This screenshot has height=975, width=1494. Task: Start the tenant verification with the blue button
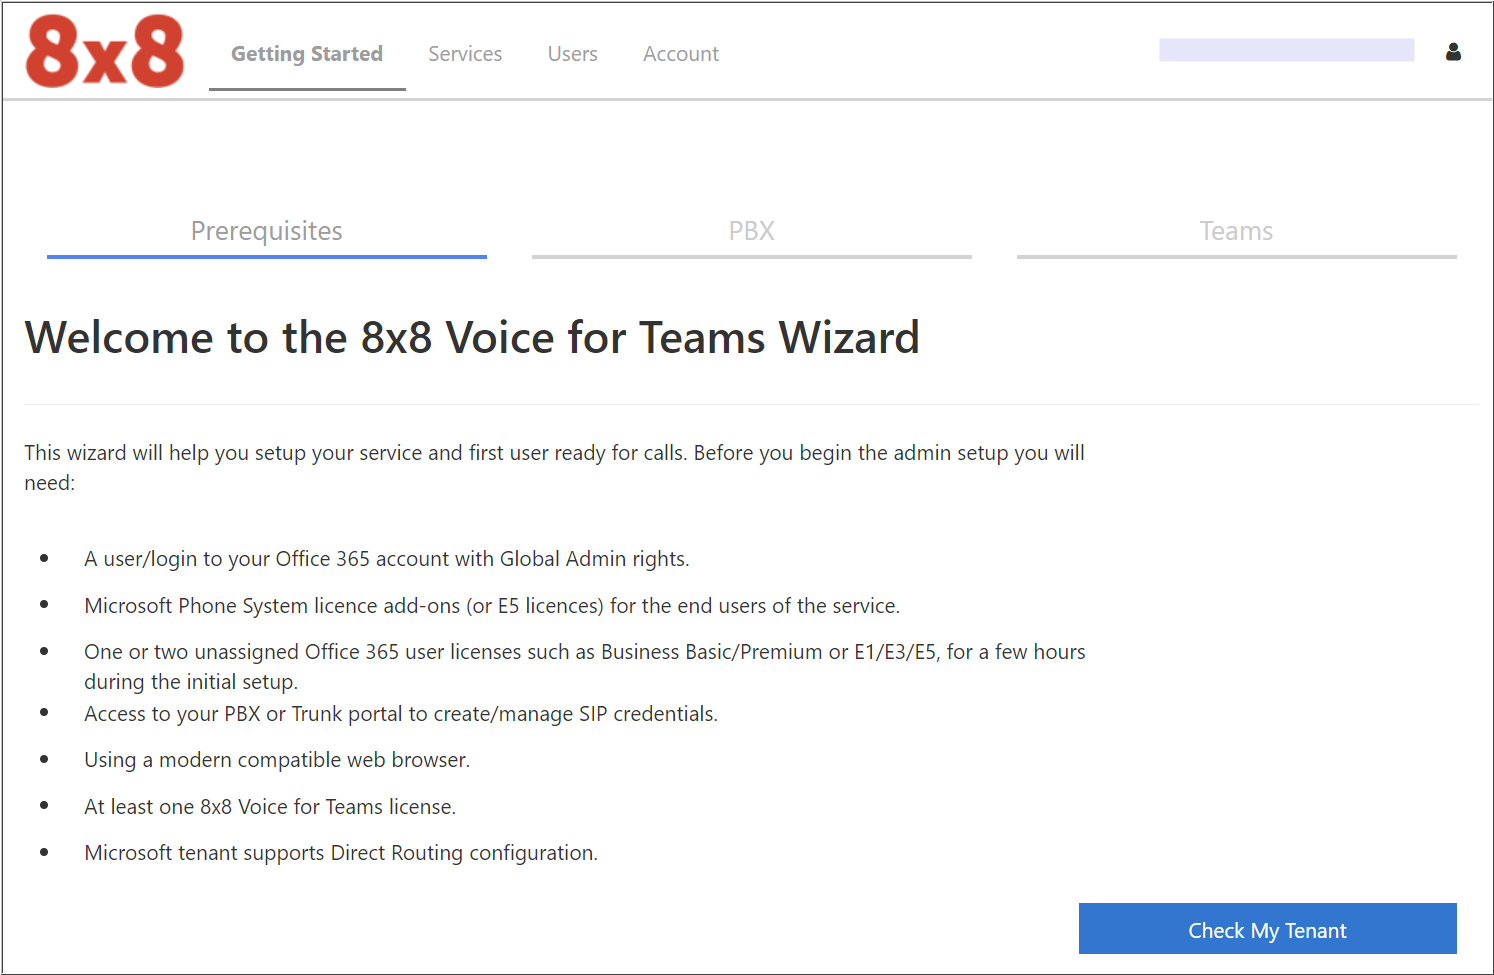point(1267,929)
